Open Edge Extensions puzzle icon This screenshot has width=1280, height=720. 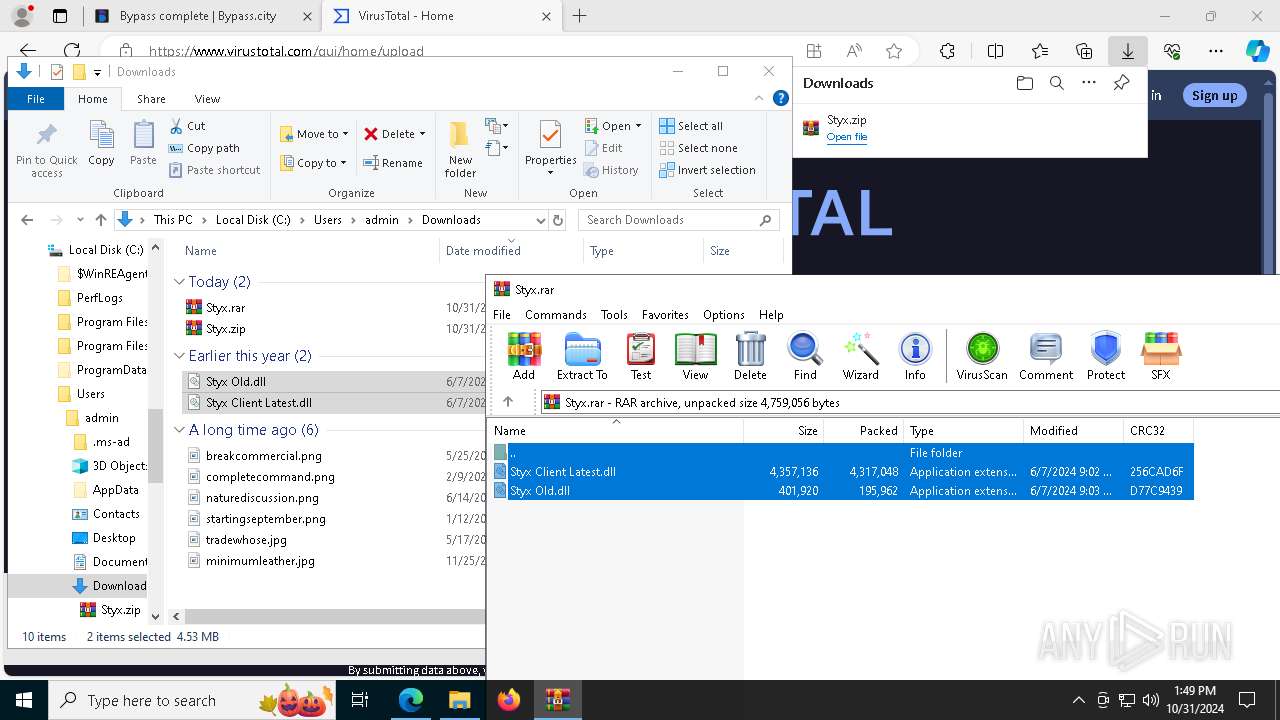pos(947,51)
